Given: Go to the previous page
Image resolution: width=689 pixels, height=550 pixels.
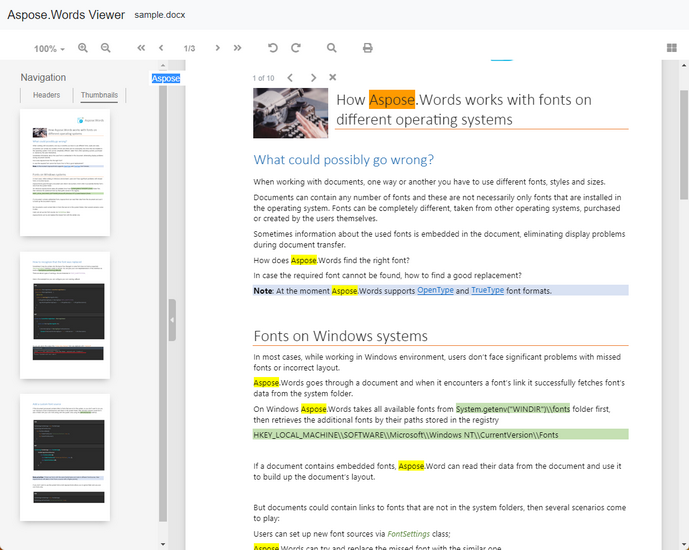Looking at the screenshot, I should coord(161,48).
